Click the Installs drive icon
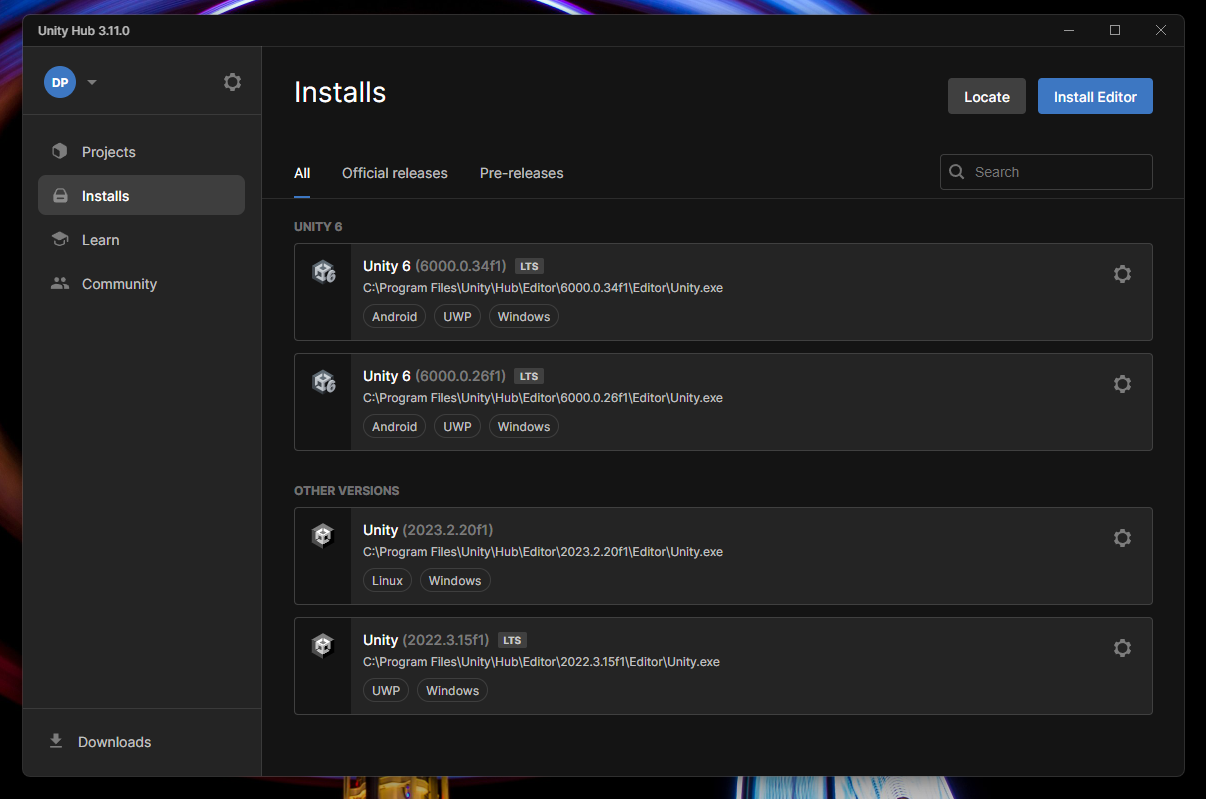1206x799 pixels. pyautogui.click(x=60, y=196)
